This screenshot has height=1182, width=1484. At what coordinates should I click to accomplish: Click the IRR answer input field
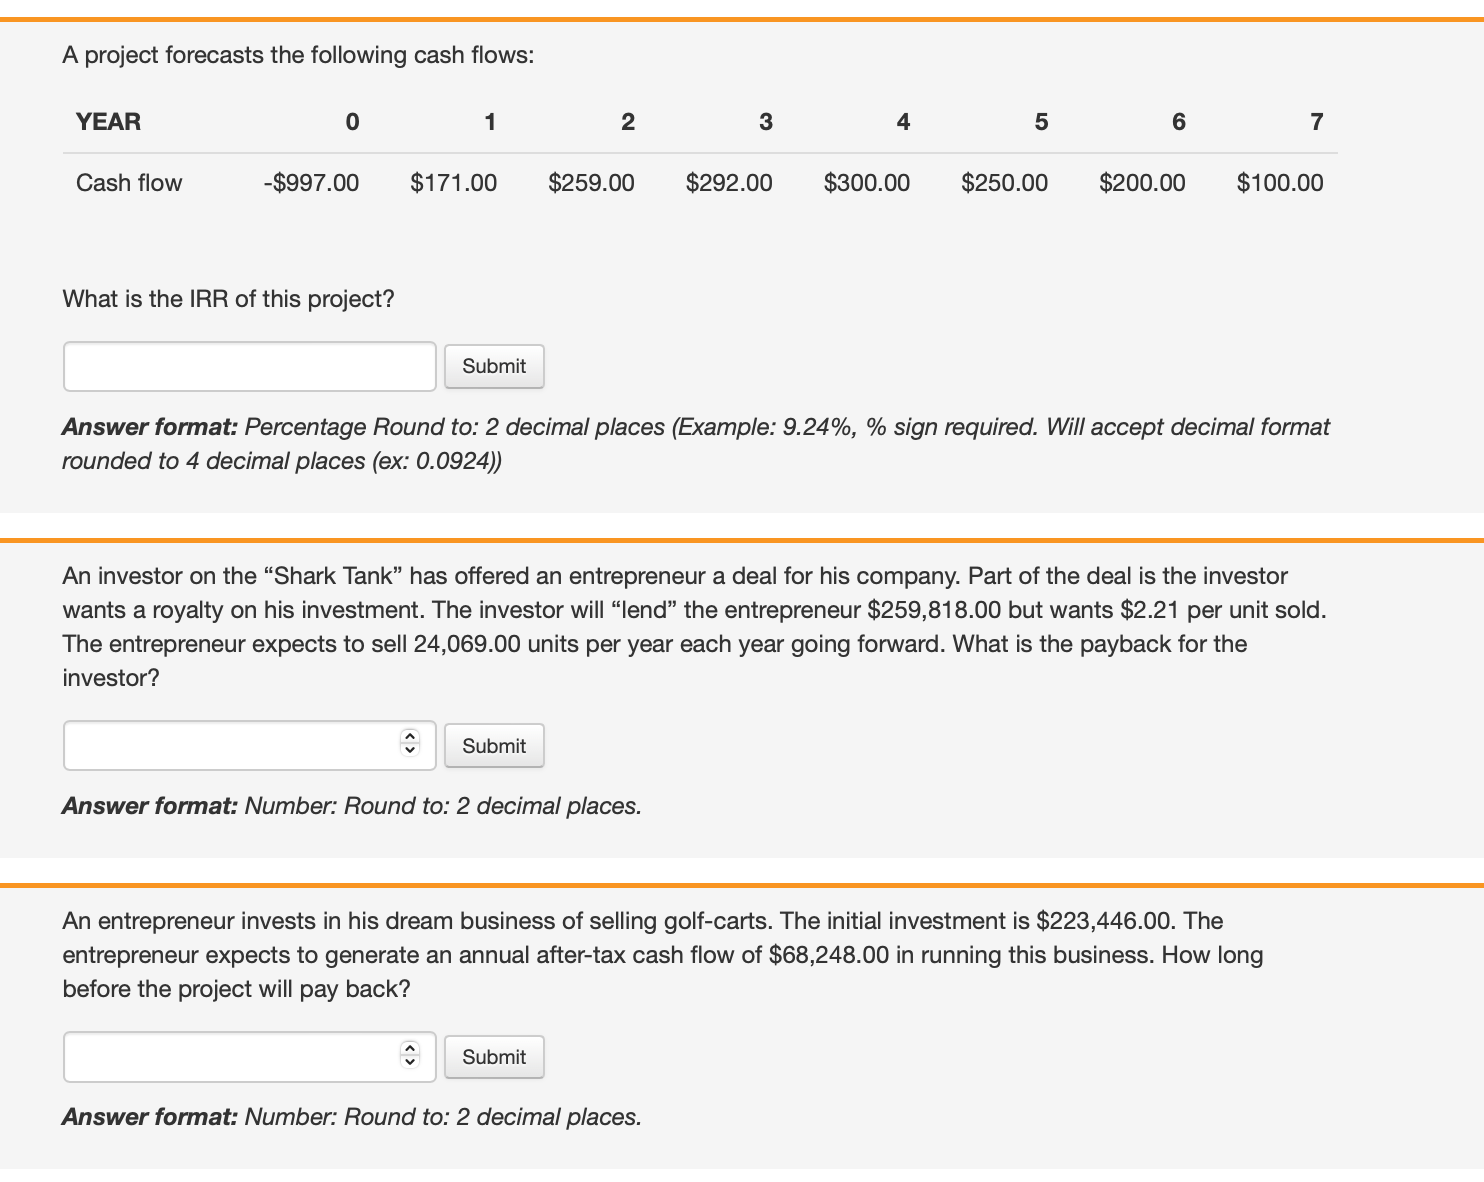250,366
